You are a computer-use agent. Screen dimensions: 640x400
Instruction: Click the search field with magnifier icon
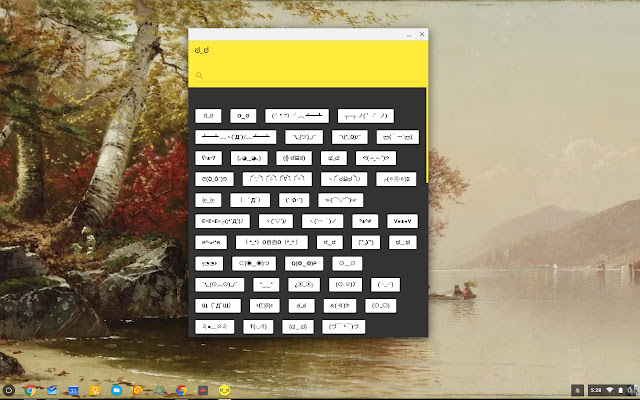click(x=307, y=75)
